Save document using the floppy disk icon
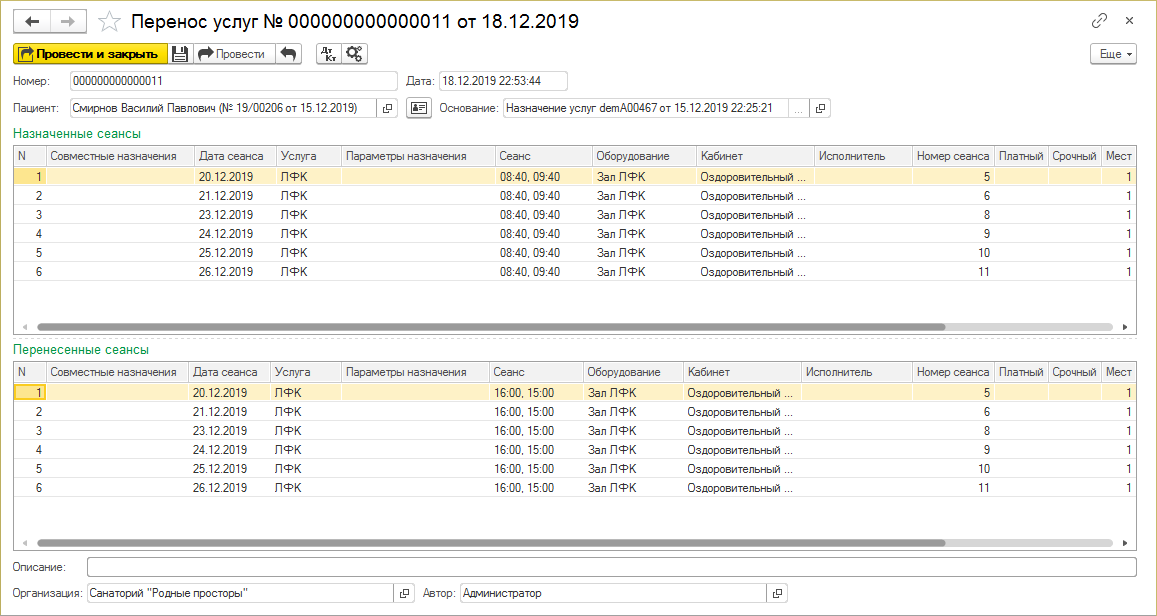The height and width of the screenshot is (616, 1157). [180, 54]
